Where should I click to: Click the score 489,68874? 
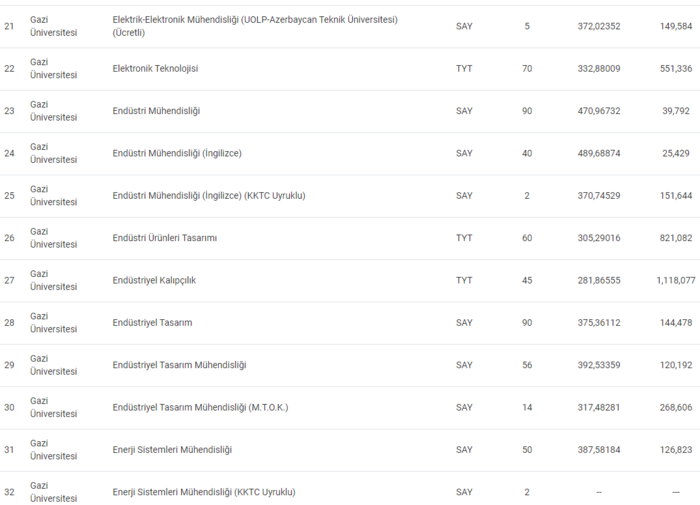[x=599, y=153]
